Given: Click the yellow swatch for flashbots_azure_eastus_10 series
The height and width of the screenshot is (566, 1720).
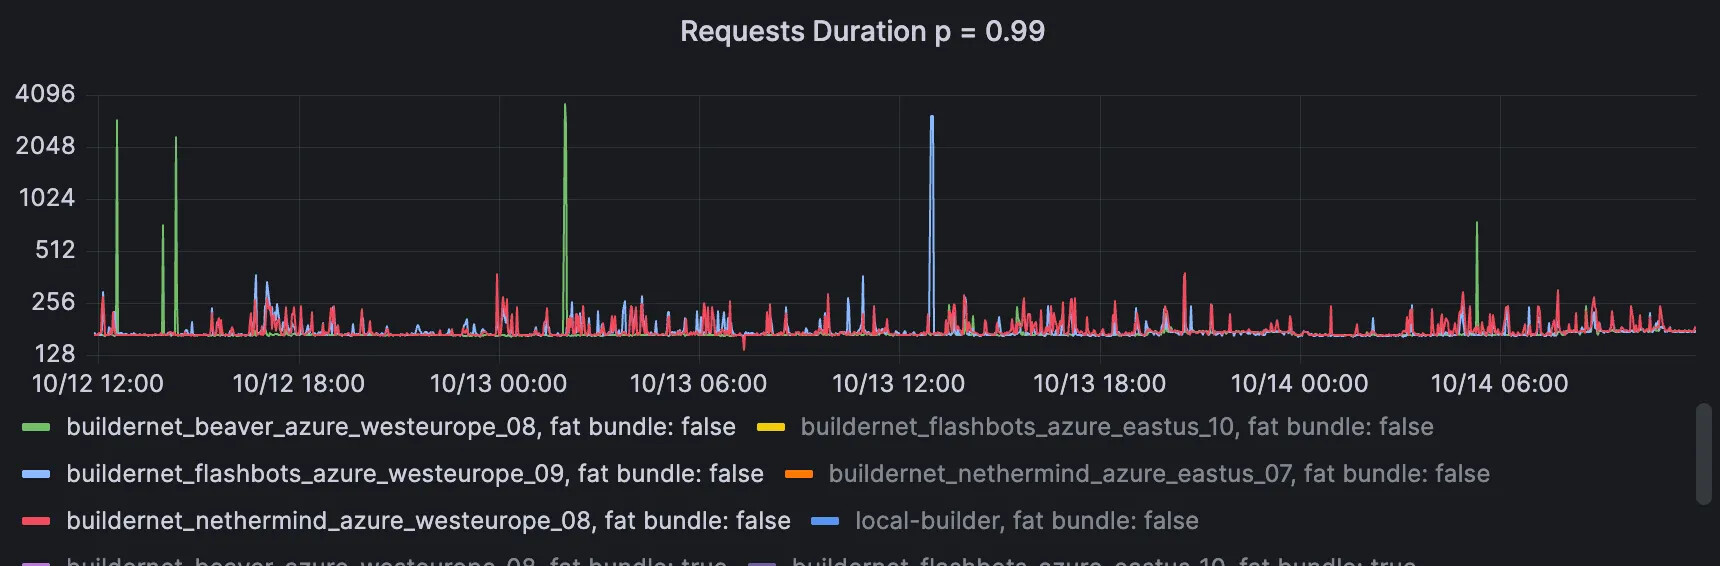Looking at the screenshot, I should [770, 427].
